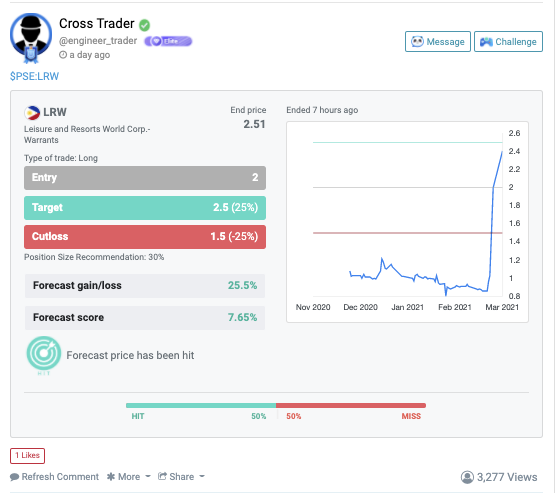Click the green HIT portion of the progress bar
This screenshot has height=493, width=555.
[x=201, y=405]
